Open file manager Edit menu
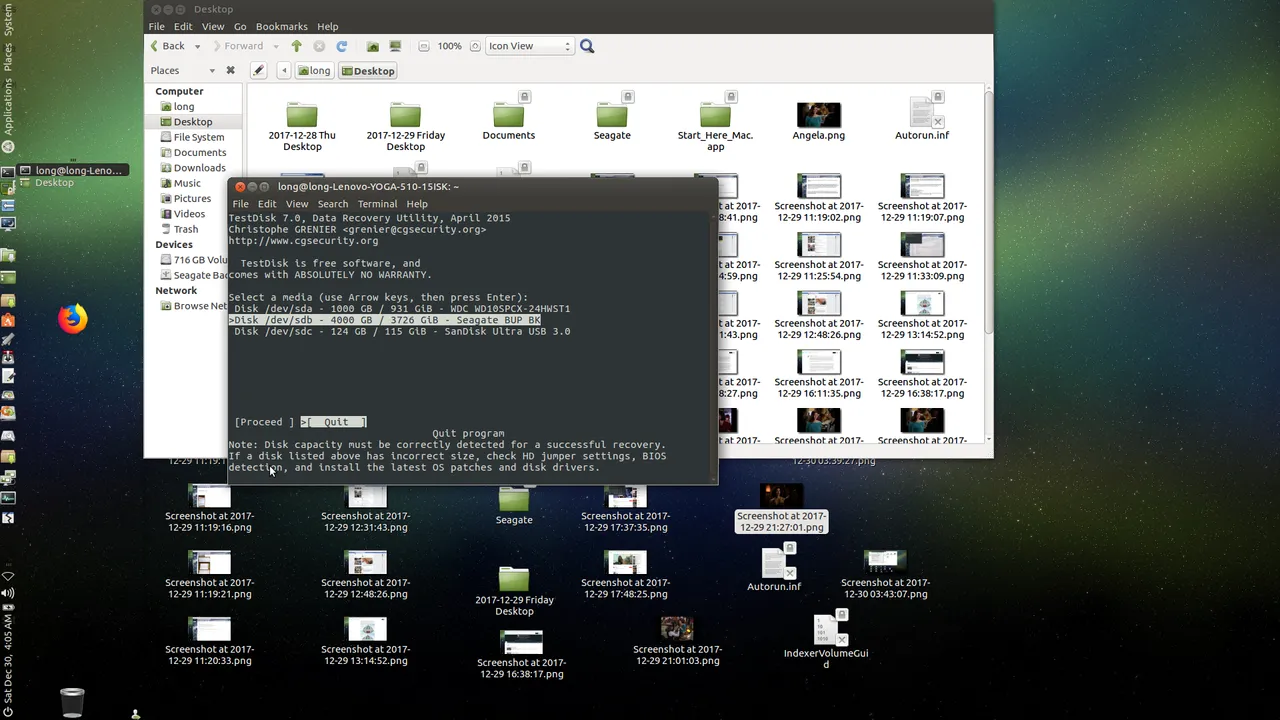 (183, 26)
